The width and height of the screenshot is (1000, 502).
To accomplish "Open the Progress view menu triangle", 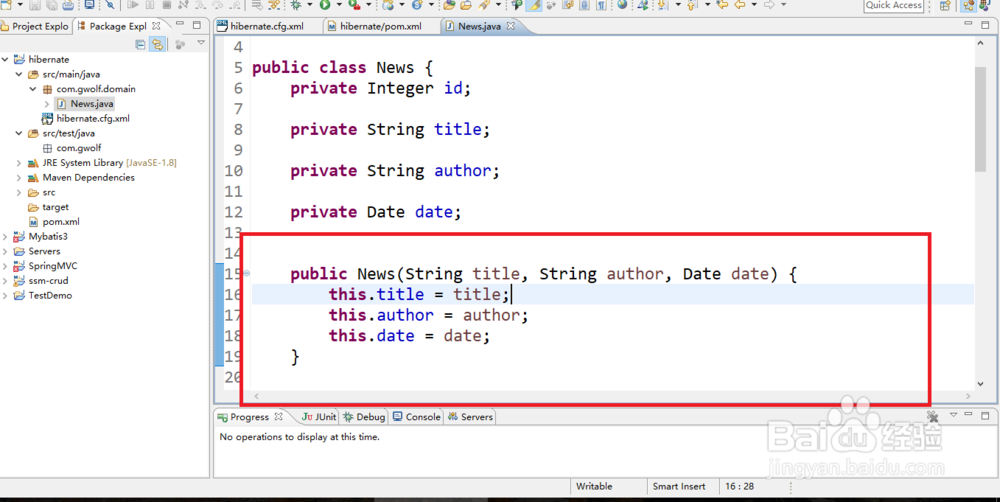I will pyautogui.click(x=953, y=415).
